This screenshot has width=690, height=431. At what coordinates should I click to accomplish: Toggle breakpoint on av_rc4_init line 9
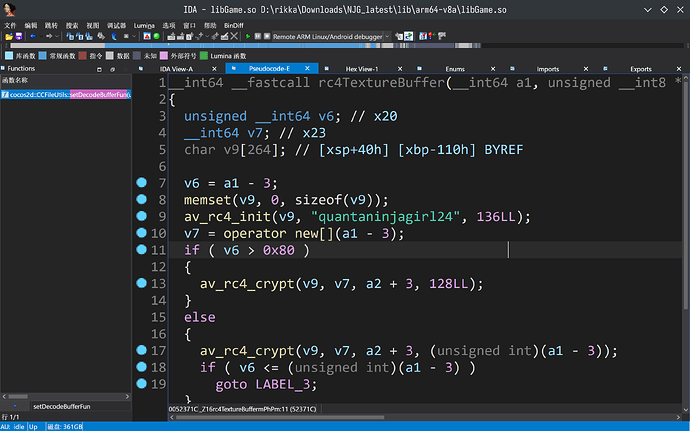141,216
